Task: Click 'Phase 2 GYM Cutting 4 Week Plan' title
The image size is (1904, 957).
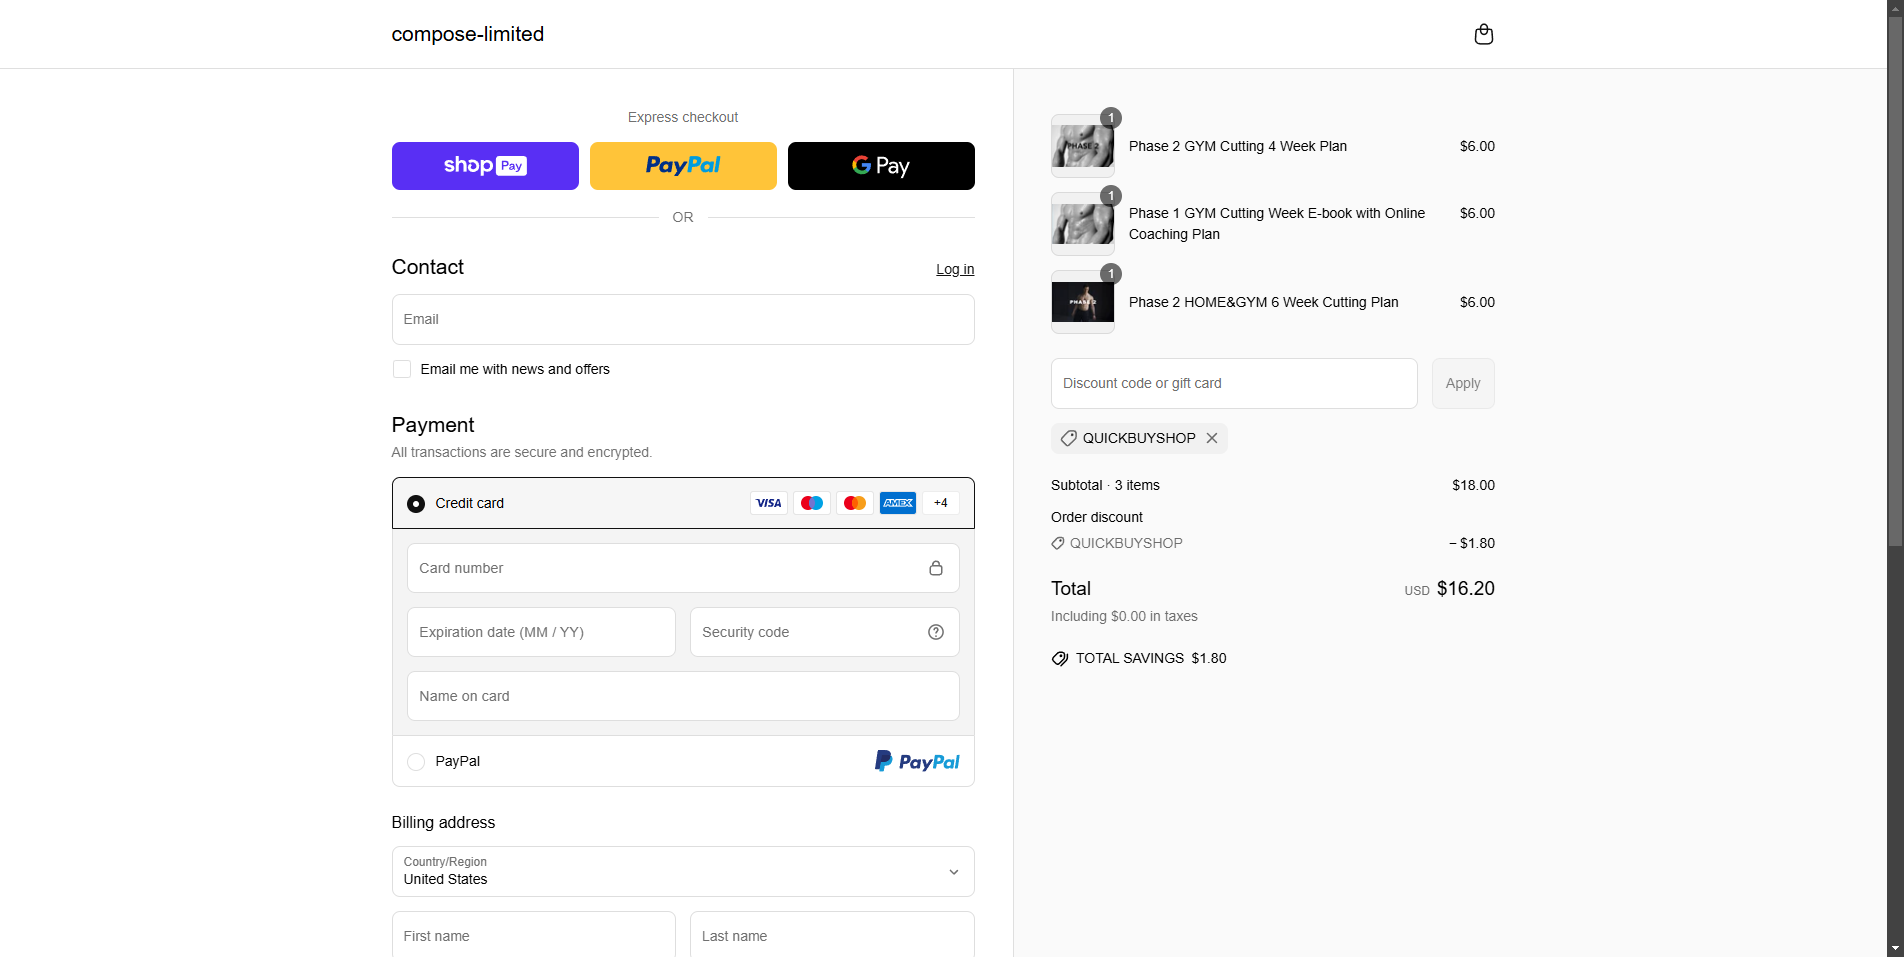Action: coord(1238,146)
